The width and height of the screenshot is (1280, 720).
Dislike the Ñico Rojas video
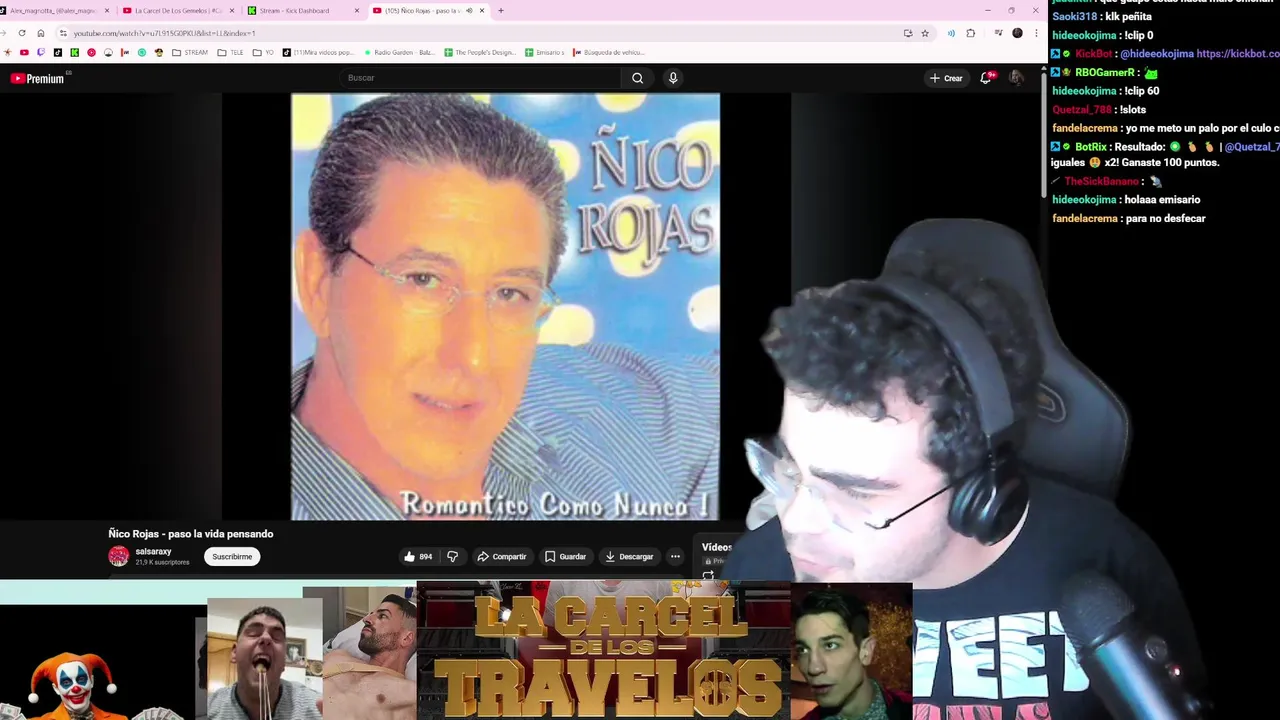coord(452,557)
